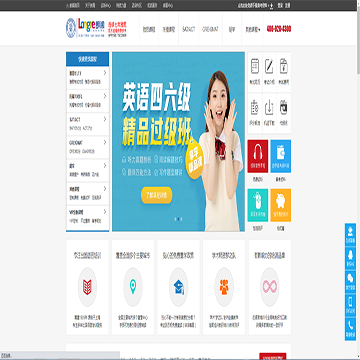Expand the 托福 row chevron in left sidebar
Image resolution: width=360 pixels, height=360 pixels.
[105, 96]
